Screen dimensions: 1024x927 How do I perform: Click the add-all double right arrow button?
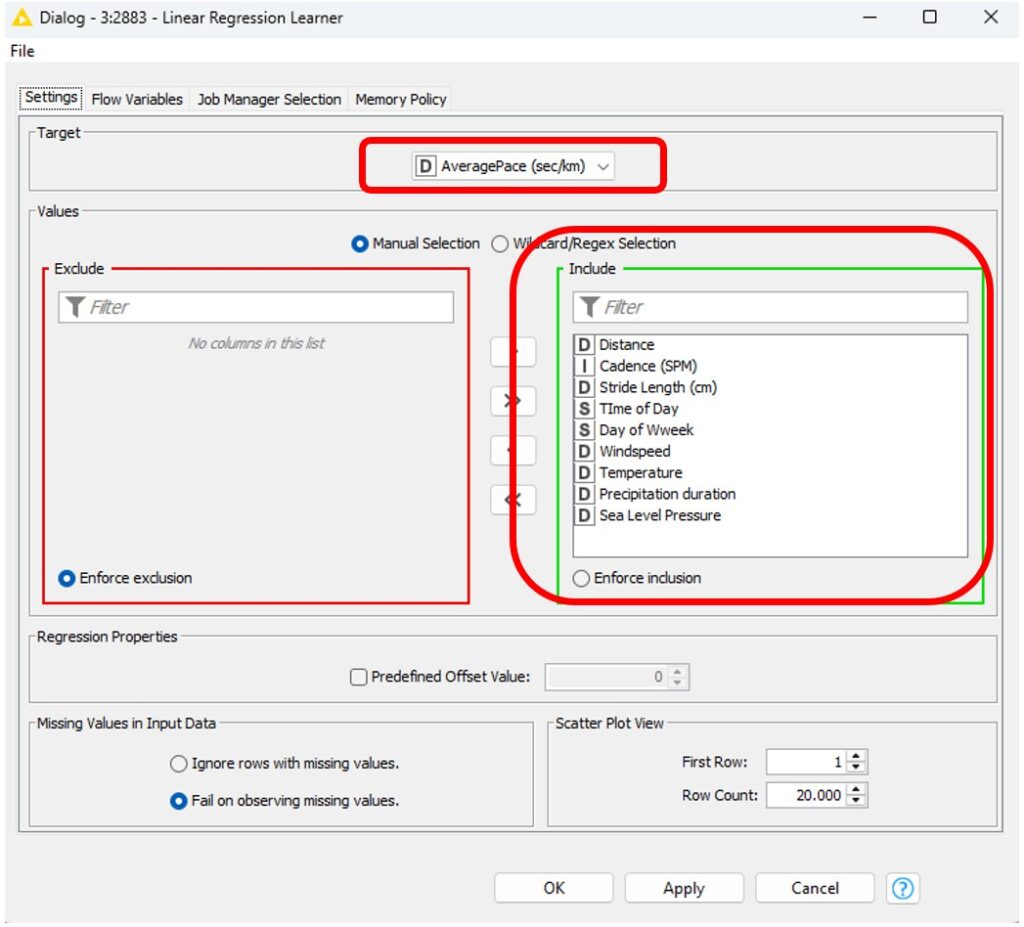(513, 401)
